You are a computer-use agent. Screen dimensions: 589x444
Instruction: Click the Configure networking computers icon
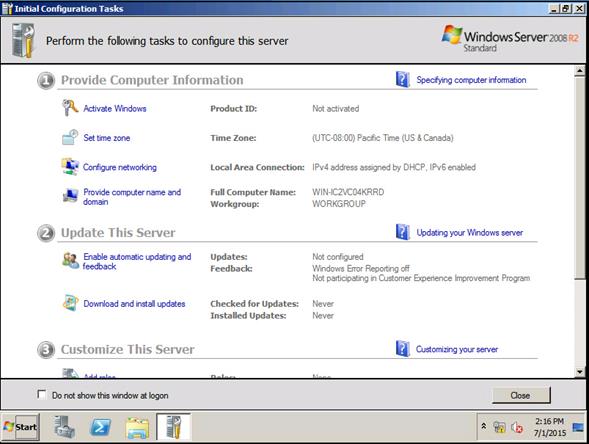coord(70,167)
